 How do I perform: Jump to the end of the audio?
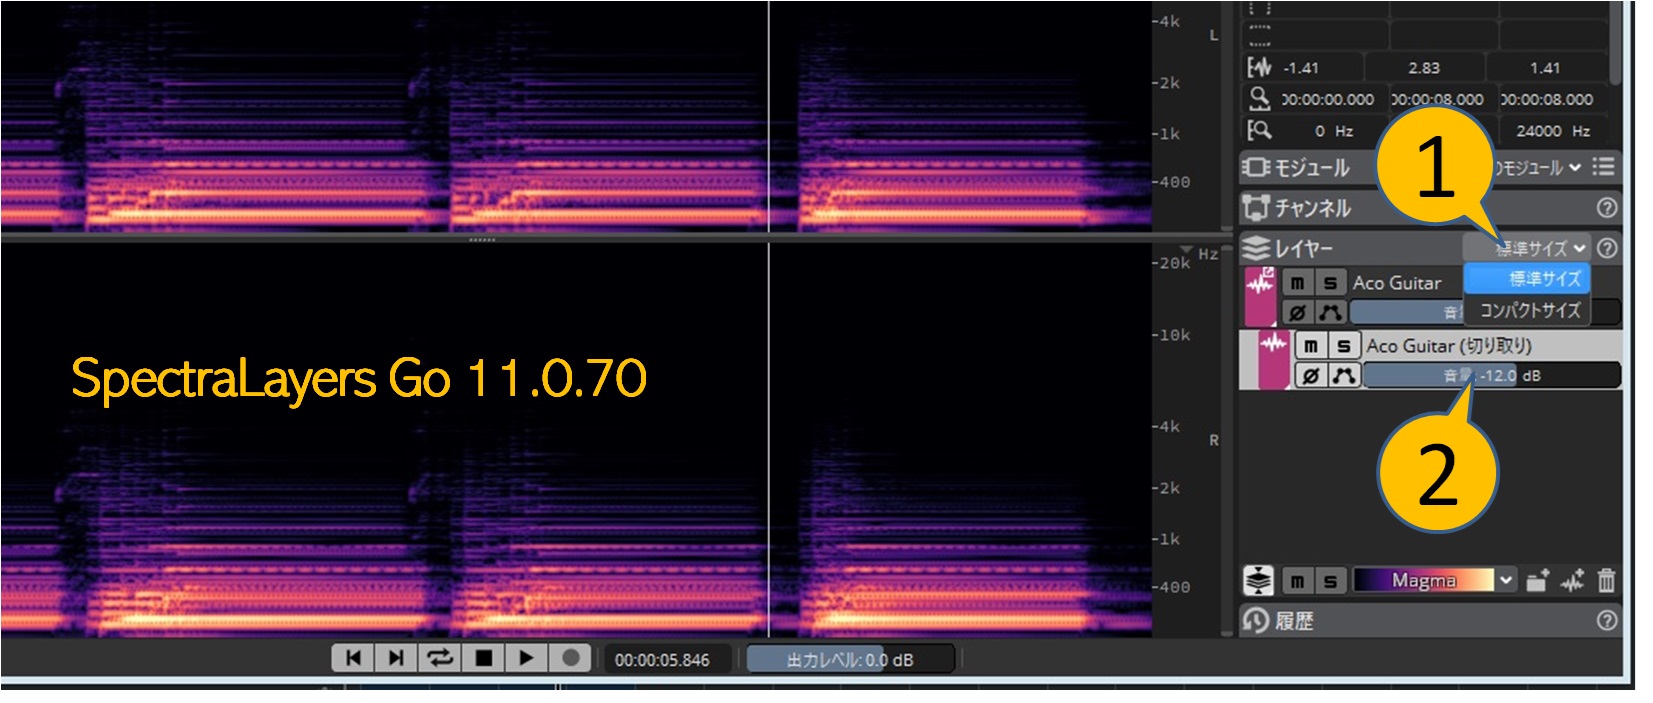click(396, 658)
